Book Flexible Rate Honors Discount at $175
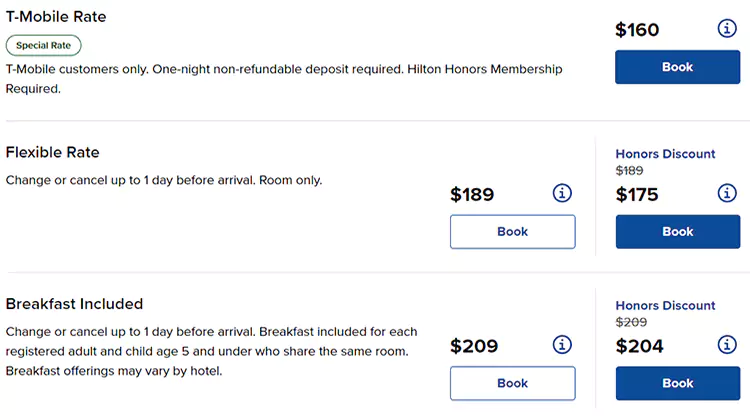 (x=677, y=231)
